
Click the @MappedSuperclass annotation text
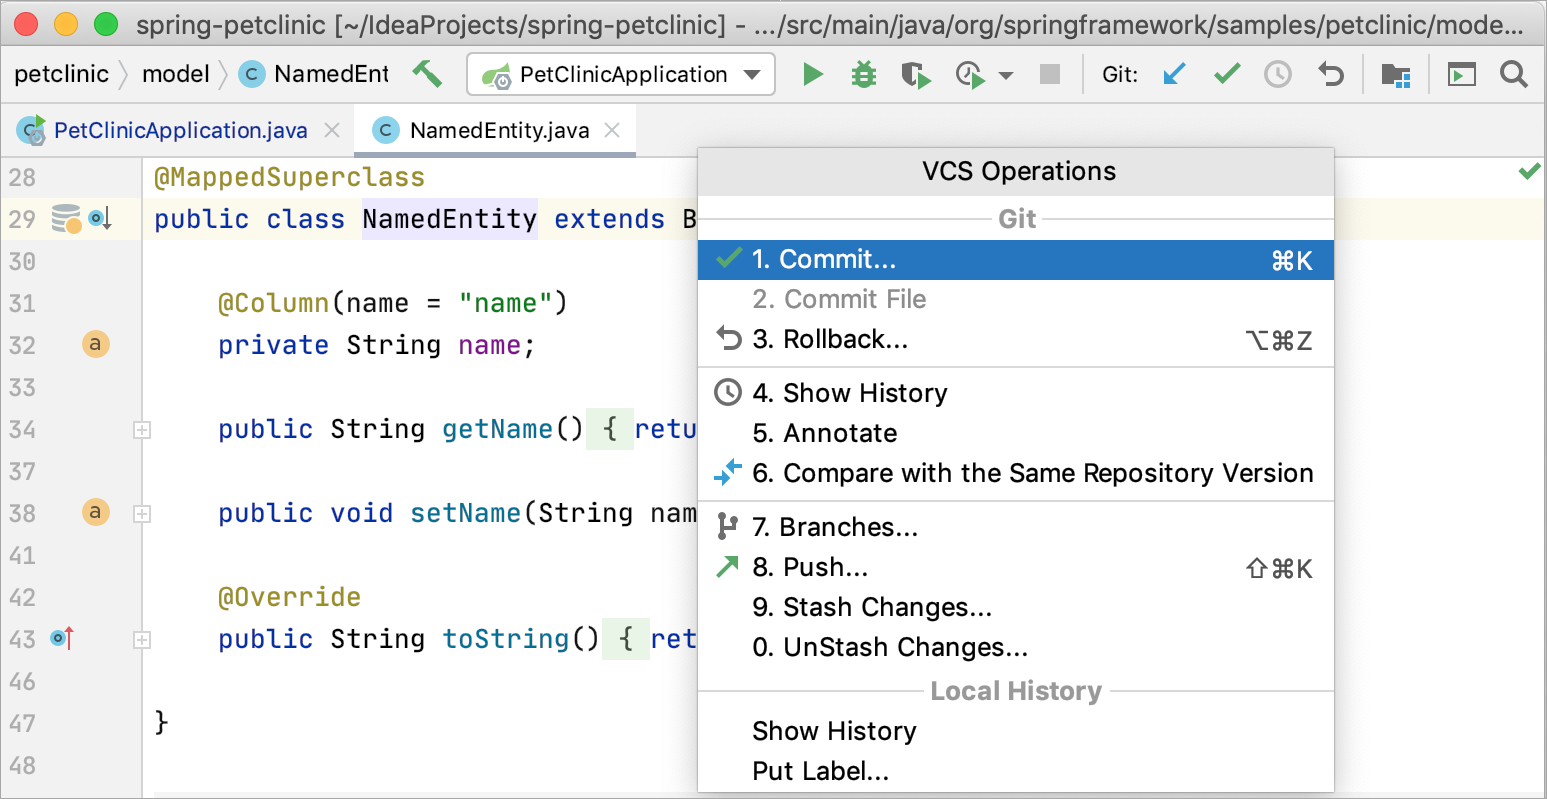289,178
